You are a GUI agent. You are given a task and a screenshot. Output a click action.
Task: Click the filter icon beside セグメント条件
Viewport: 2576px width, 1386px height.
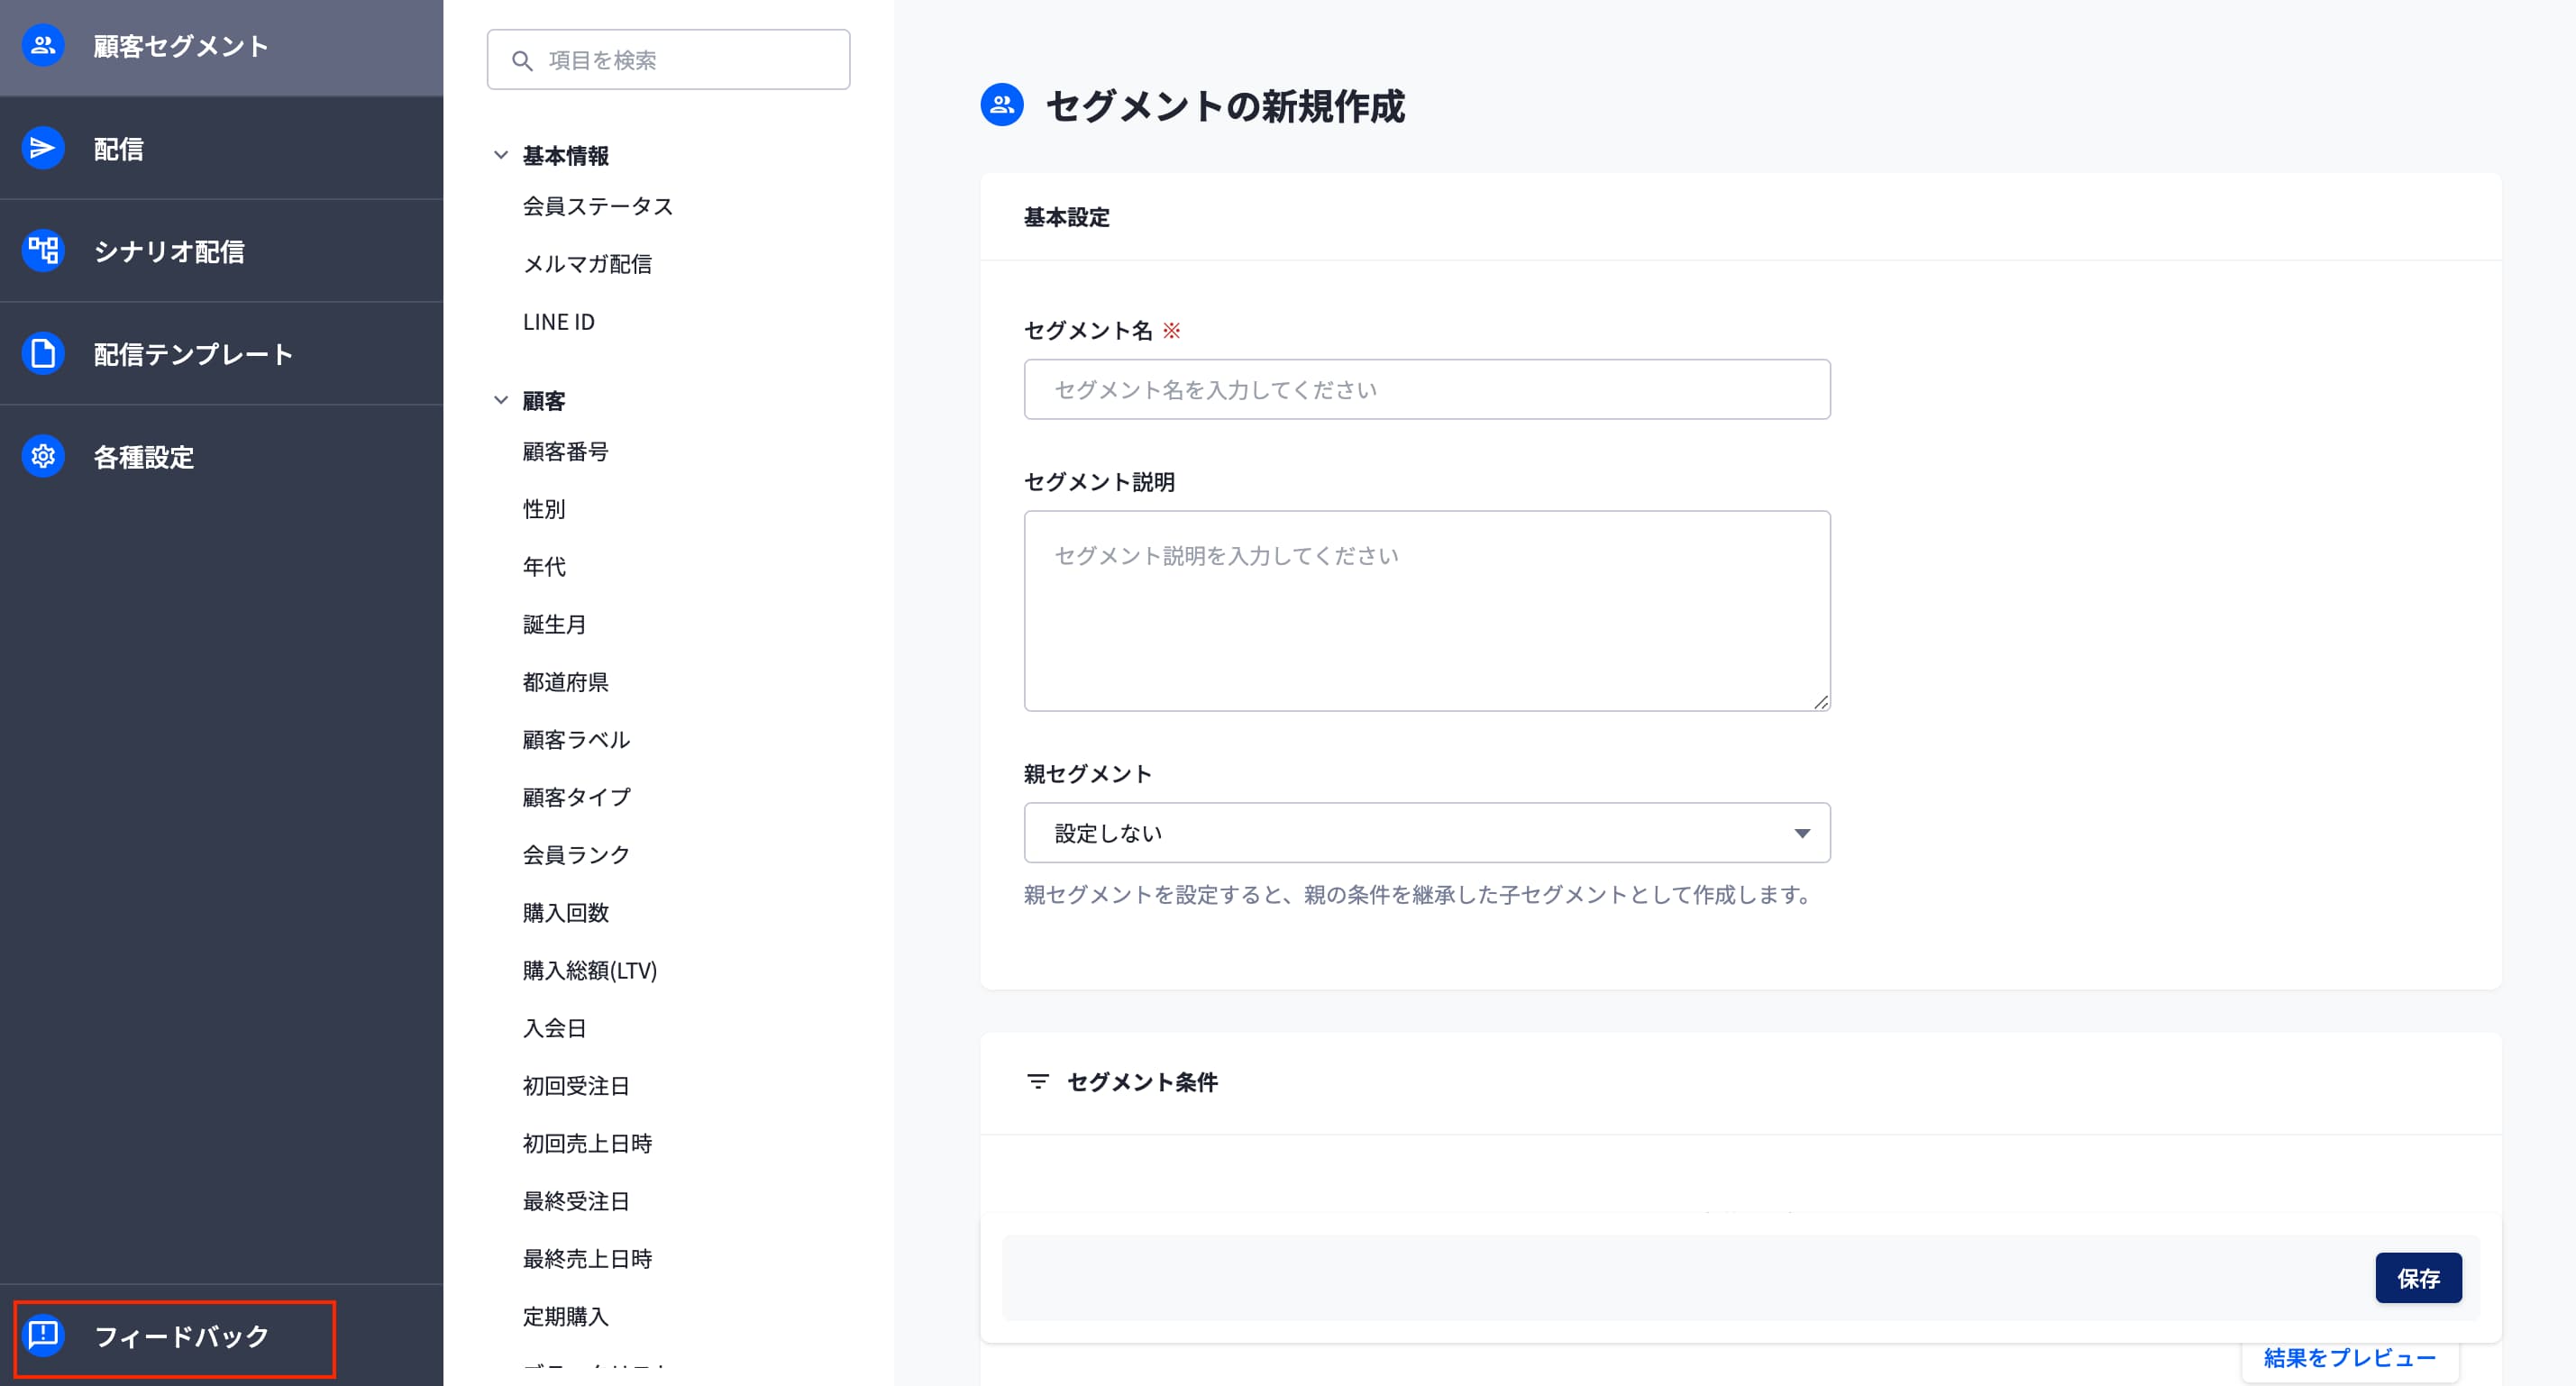tap(1037, 1082)
